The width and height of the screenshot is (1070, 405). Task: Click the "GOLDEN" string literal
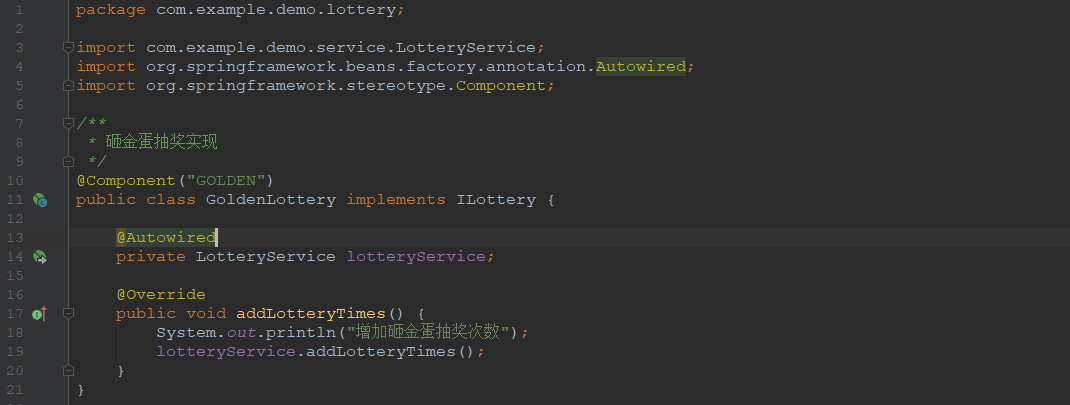click(x=227, y=180)
